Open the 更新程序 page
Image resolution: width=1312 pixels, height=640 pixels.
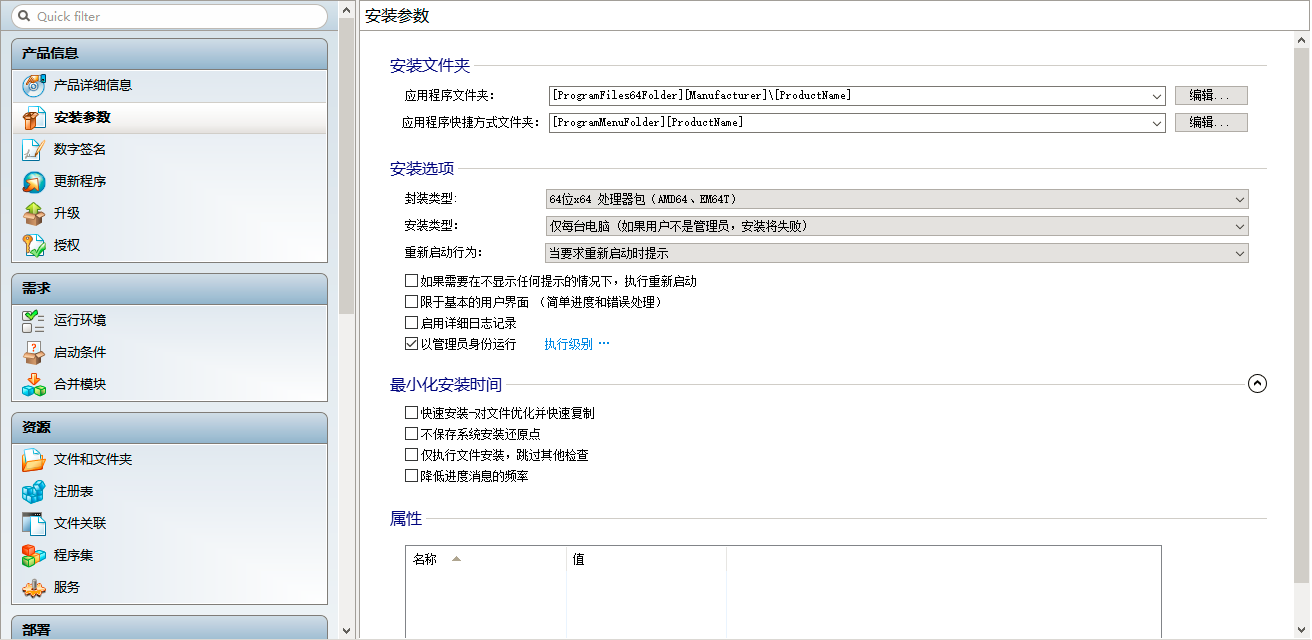pos(30,181)
